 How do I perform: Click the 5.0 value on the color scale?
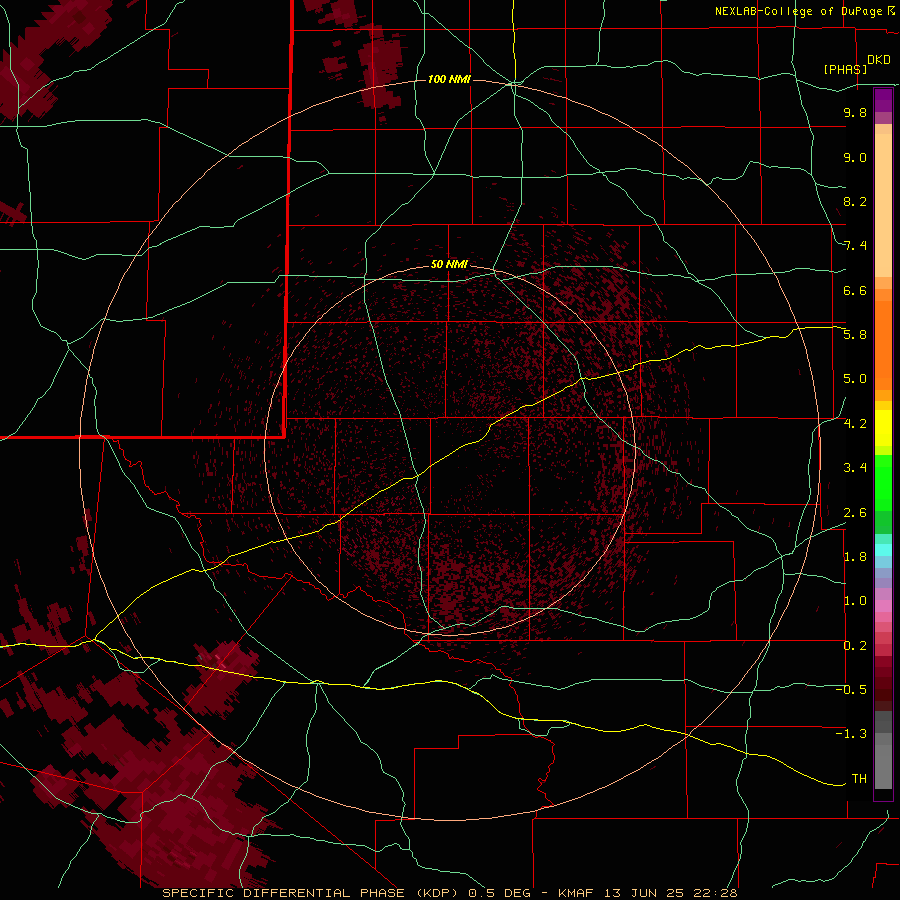pyautogui.click(x=855, y=379)
